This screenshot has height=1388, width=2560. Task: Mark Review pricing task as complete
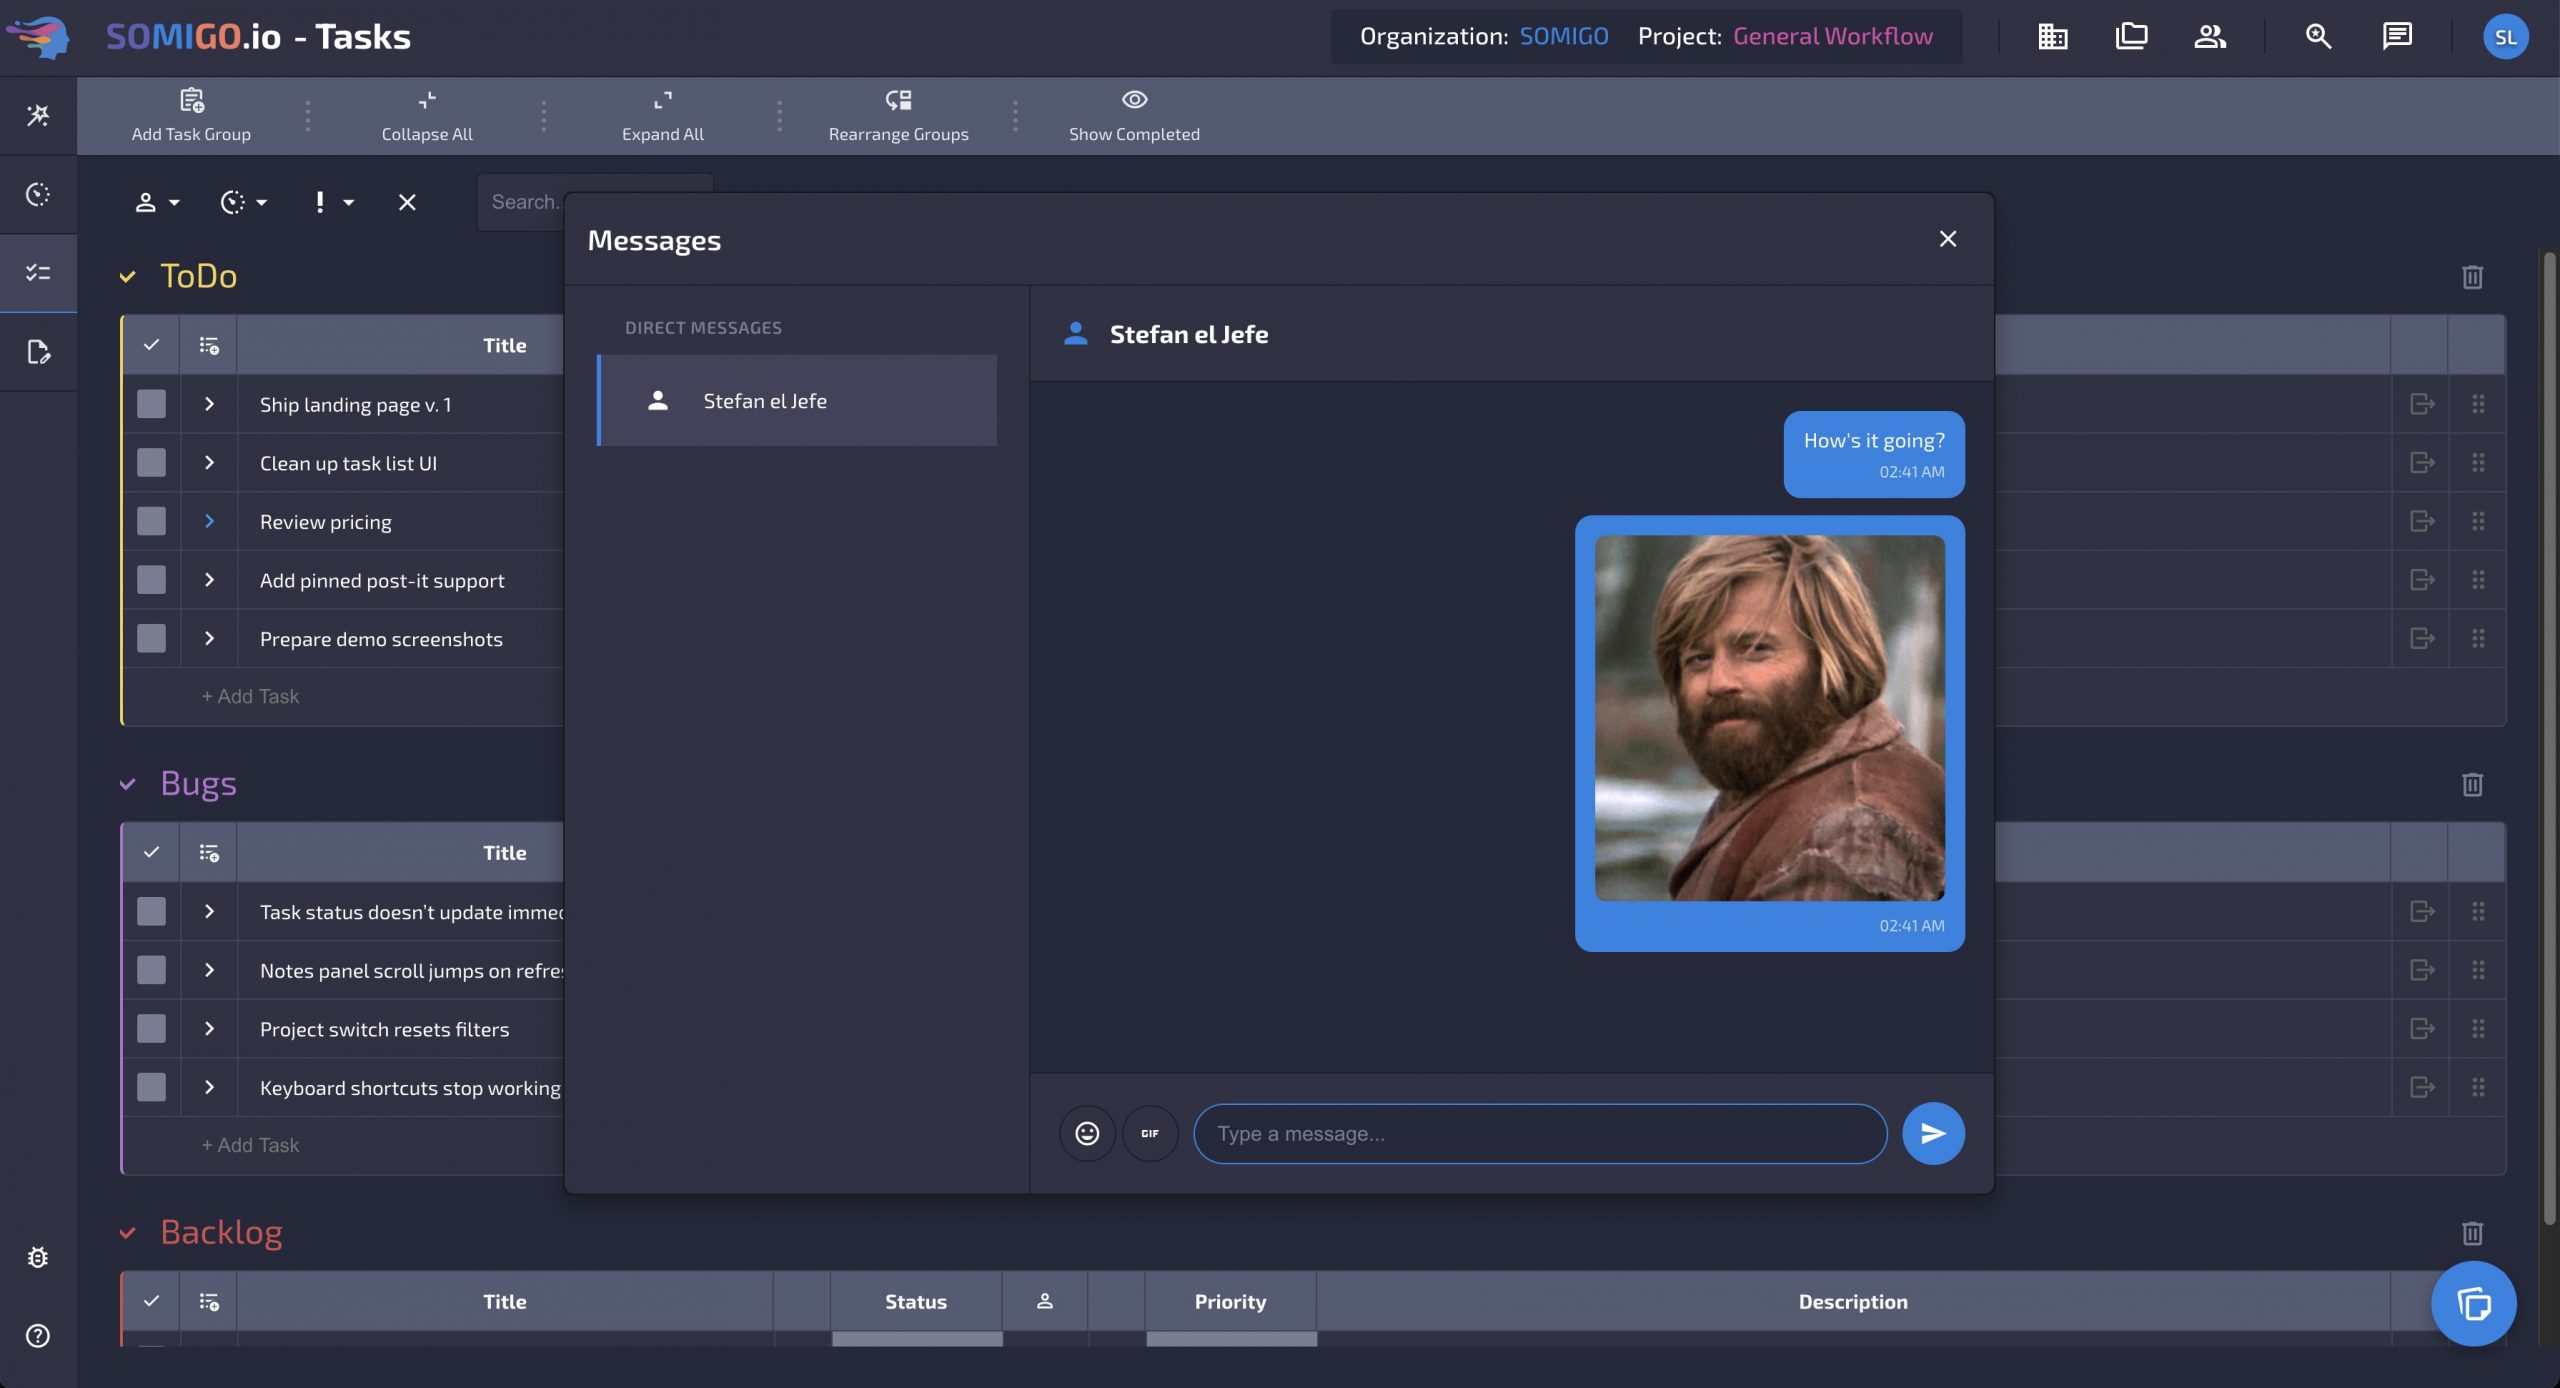pyautogui.click(x=151, y=521)
